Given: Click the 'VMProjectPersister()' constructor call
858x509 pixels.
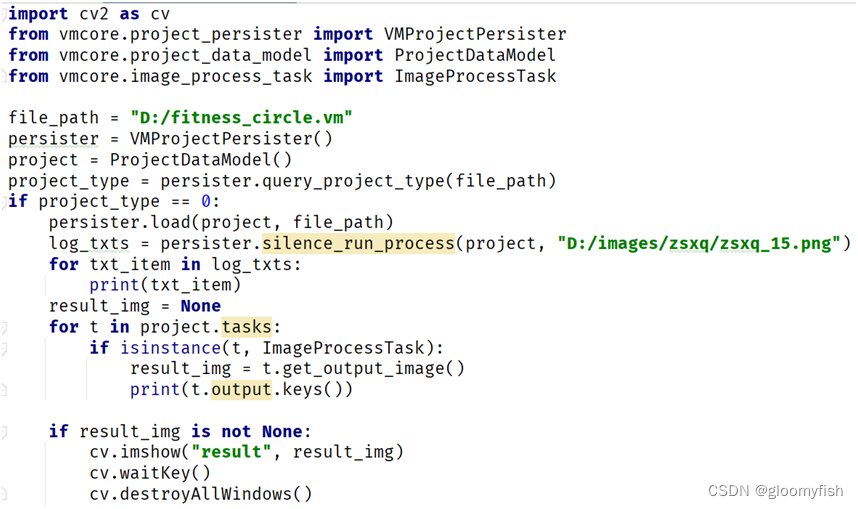Looking at the screenshot, I should 231,138.
